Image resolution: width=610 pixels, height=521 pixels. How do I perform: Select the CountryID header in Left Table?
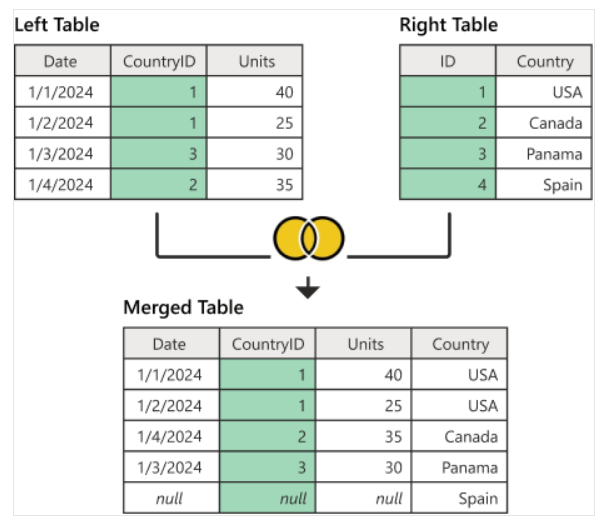point(159,61)
